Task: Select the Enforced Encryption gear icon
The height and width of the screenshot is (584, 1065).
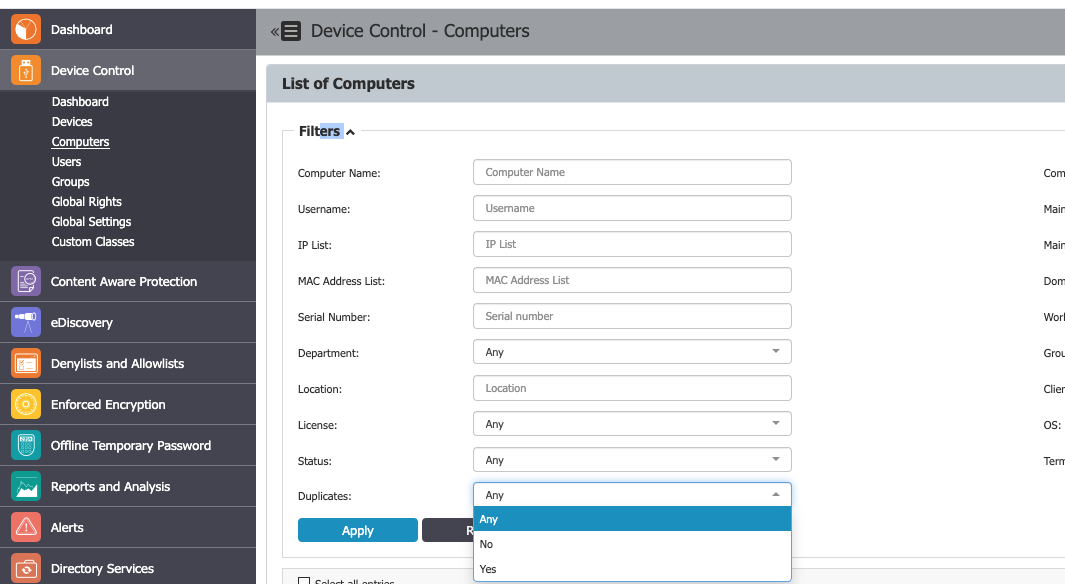Action: [x=24, y=404]
